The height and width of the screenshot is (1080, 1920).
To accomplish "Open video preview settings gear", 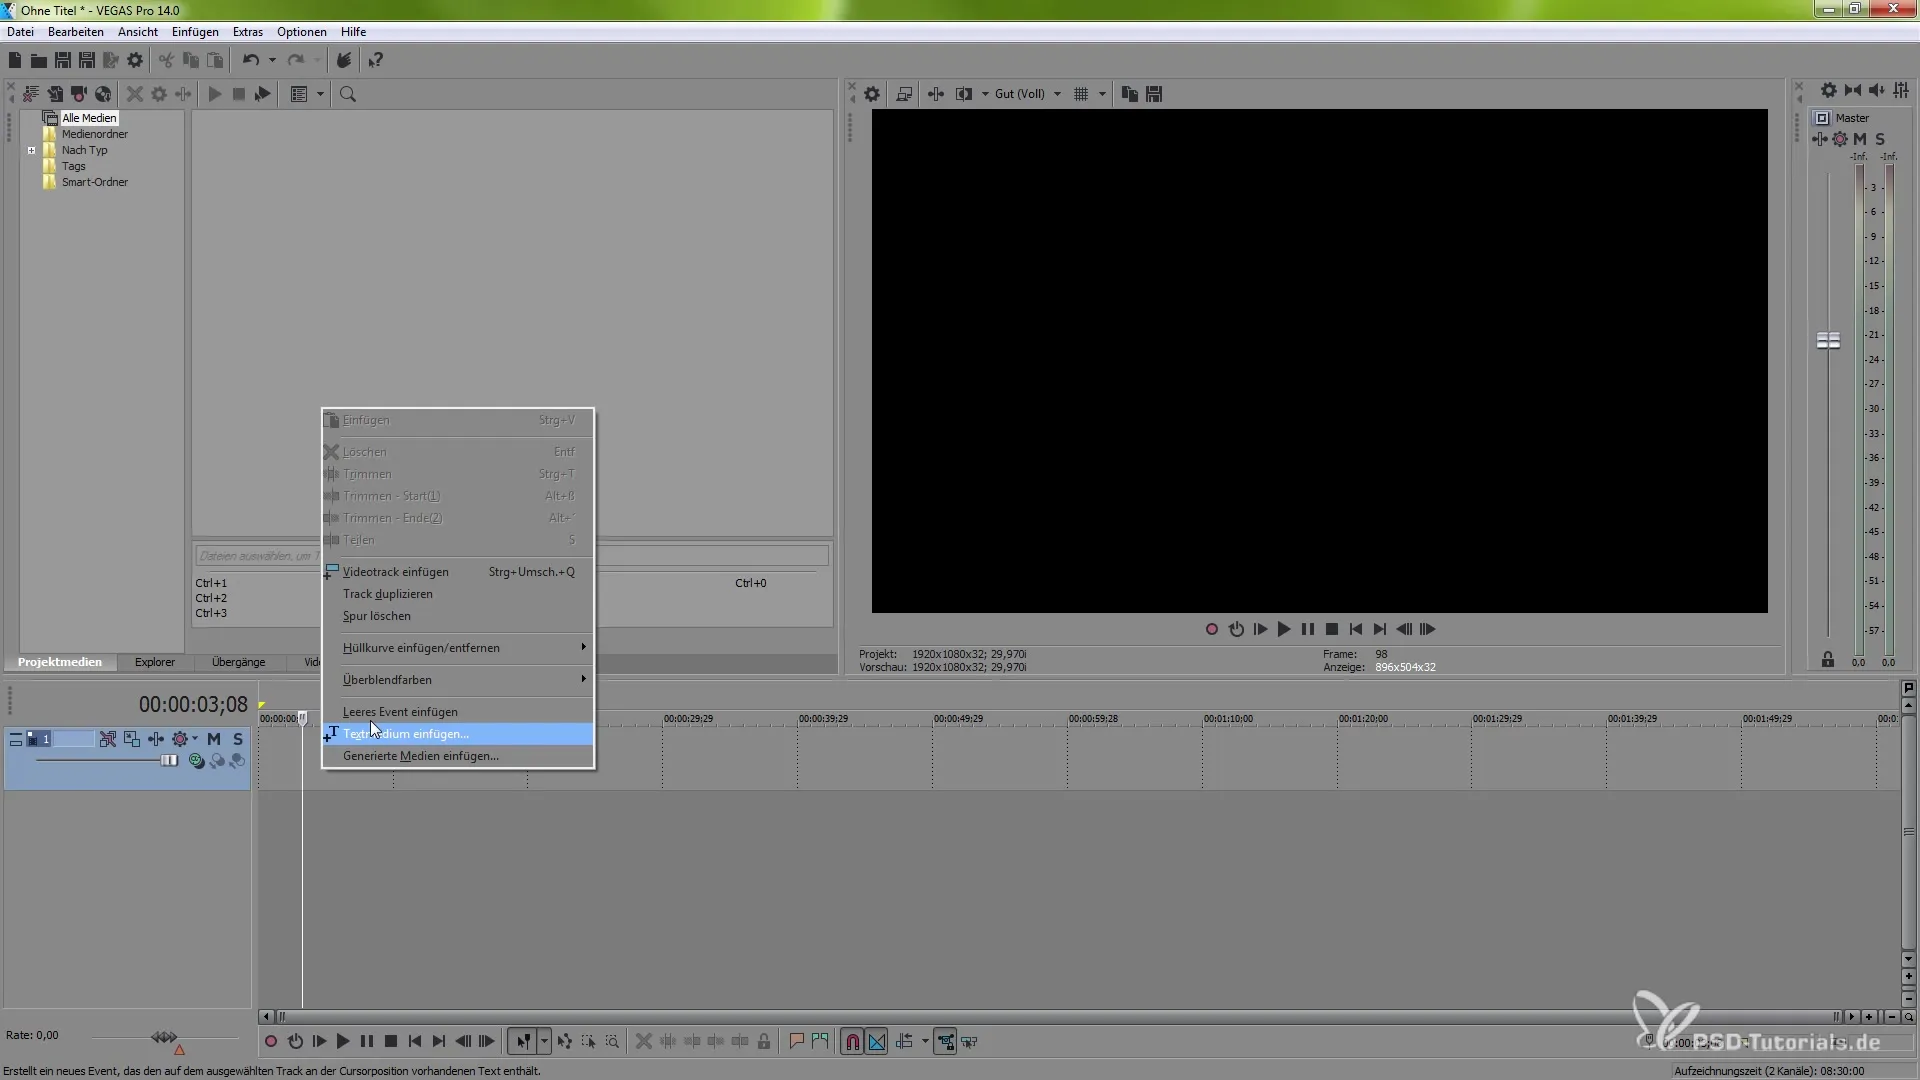I will tap(872, 94).
